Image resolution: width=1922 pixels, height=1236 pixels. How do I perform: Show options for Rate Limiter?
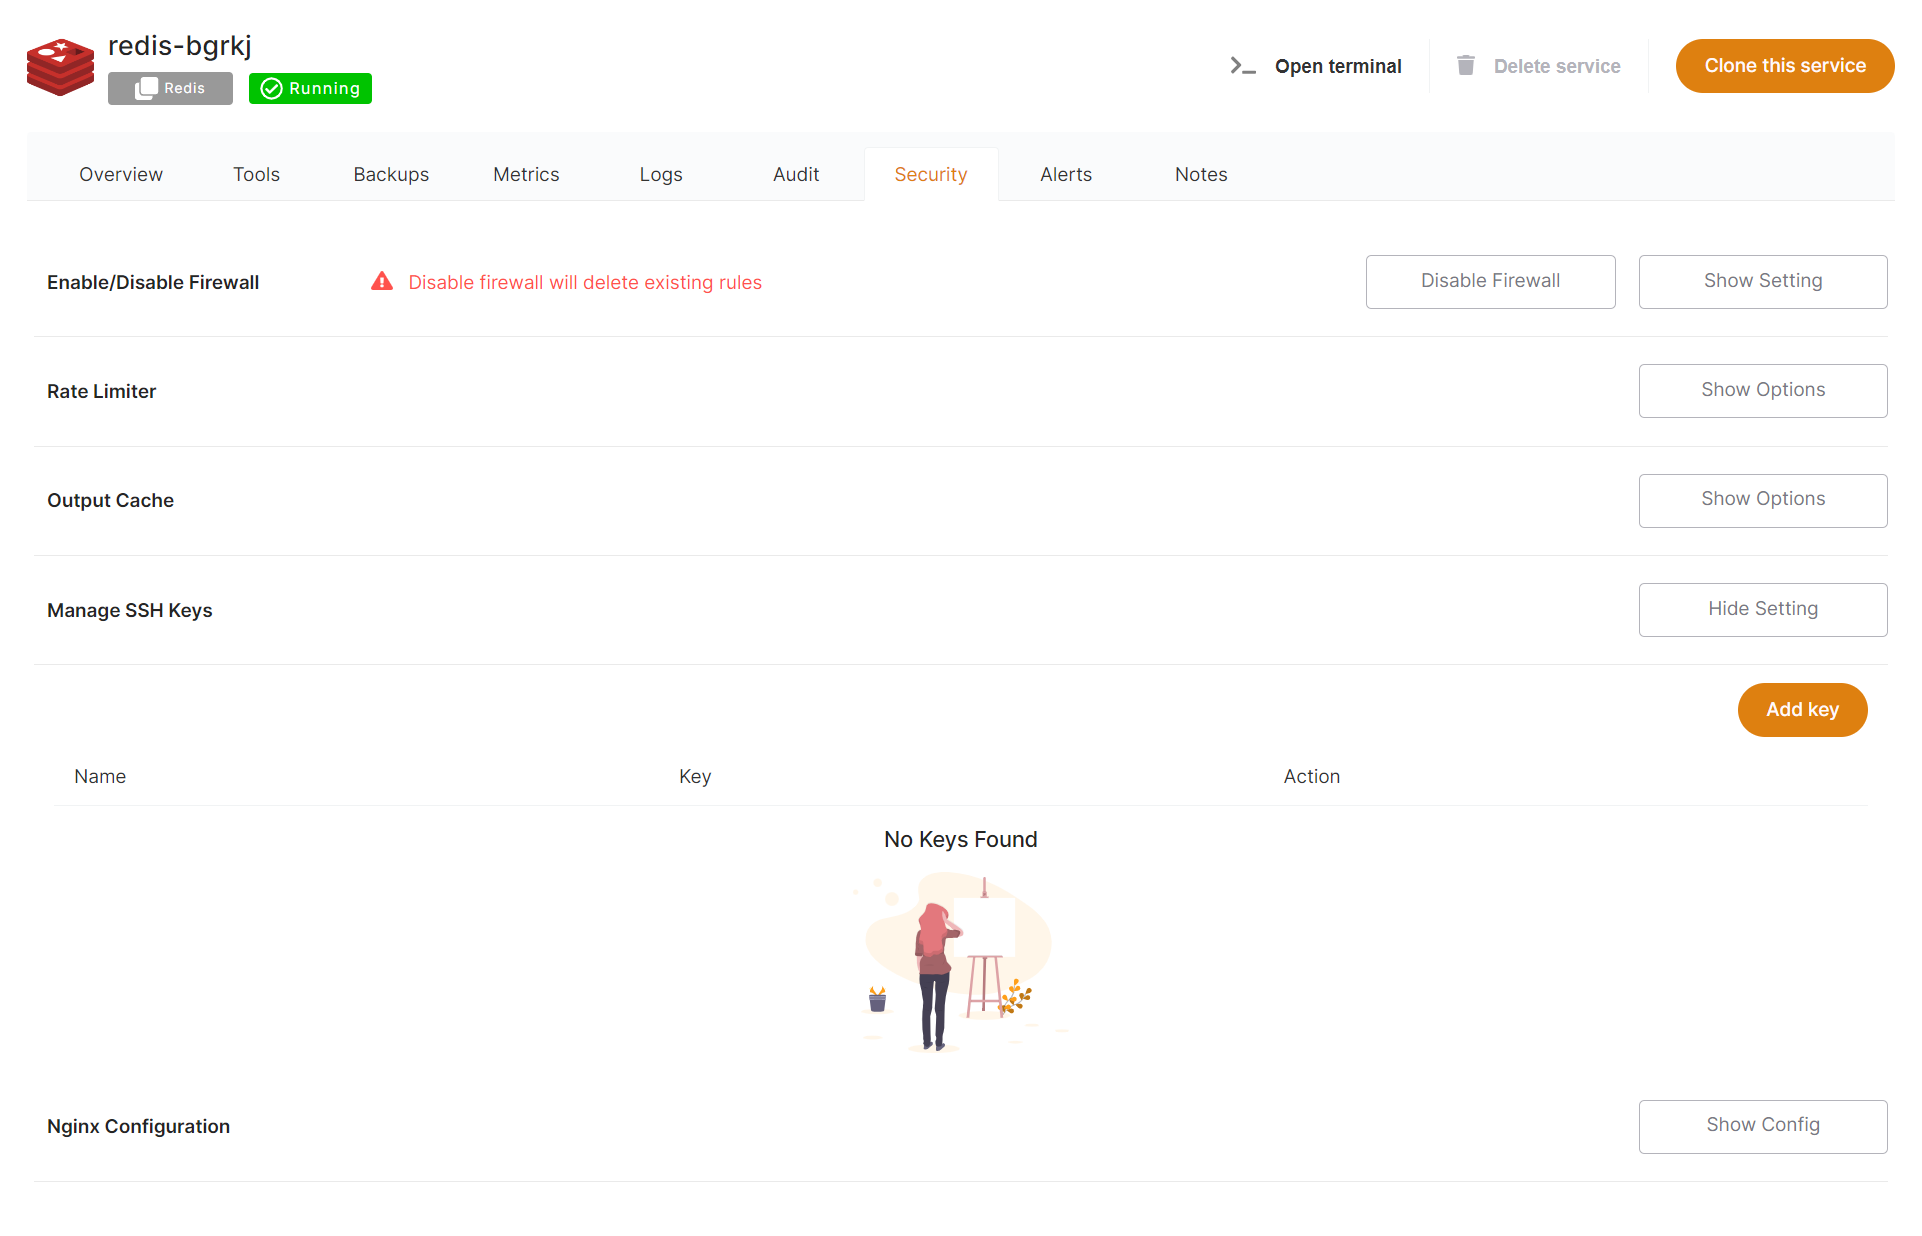pos(1762,390)
